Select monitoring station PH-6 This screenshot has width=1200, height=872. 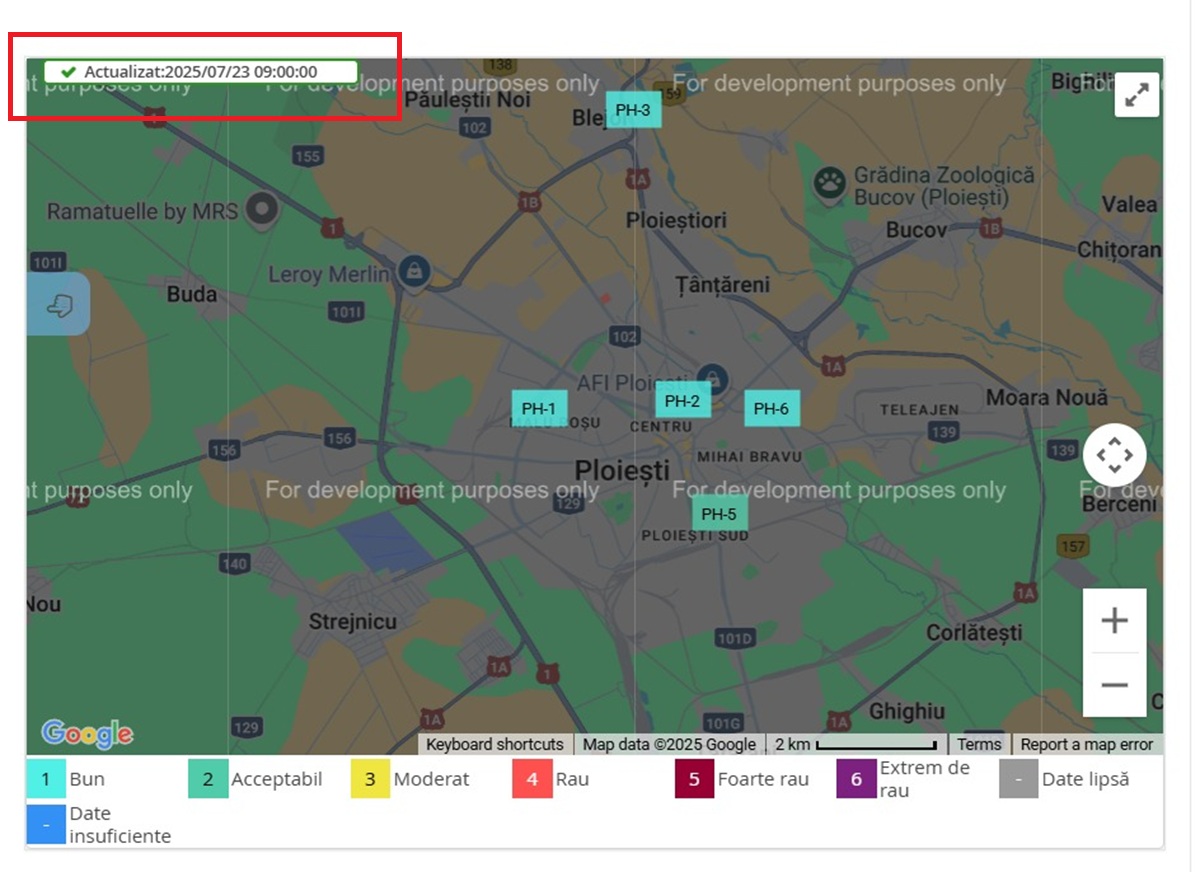[x=771, y=408]
